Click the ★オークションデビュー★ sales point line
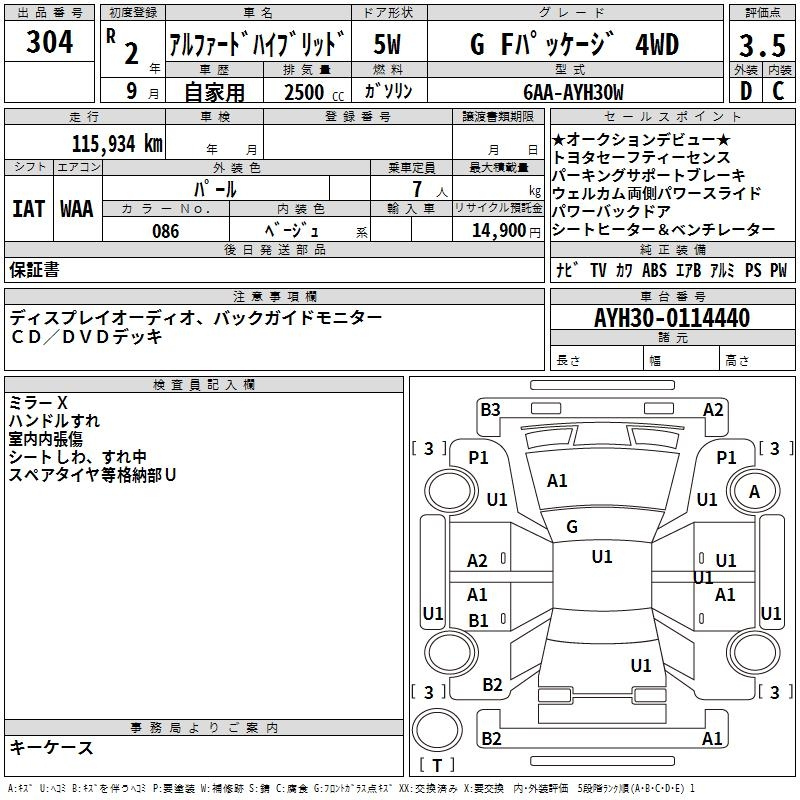This screenshot has height=800, width=800. coord(641,139)
